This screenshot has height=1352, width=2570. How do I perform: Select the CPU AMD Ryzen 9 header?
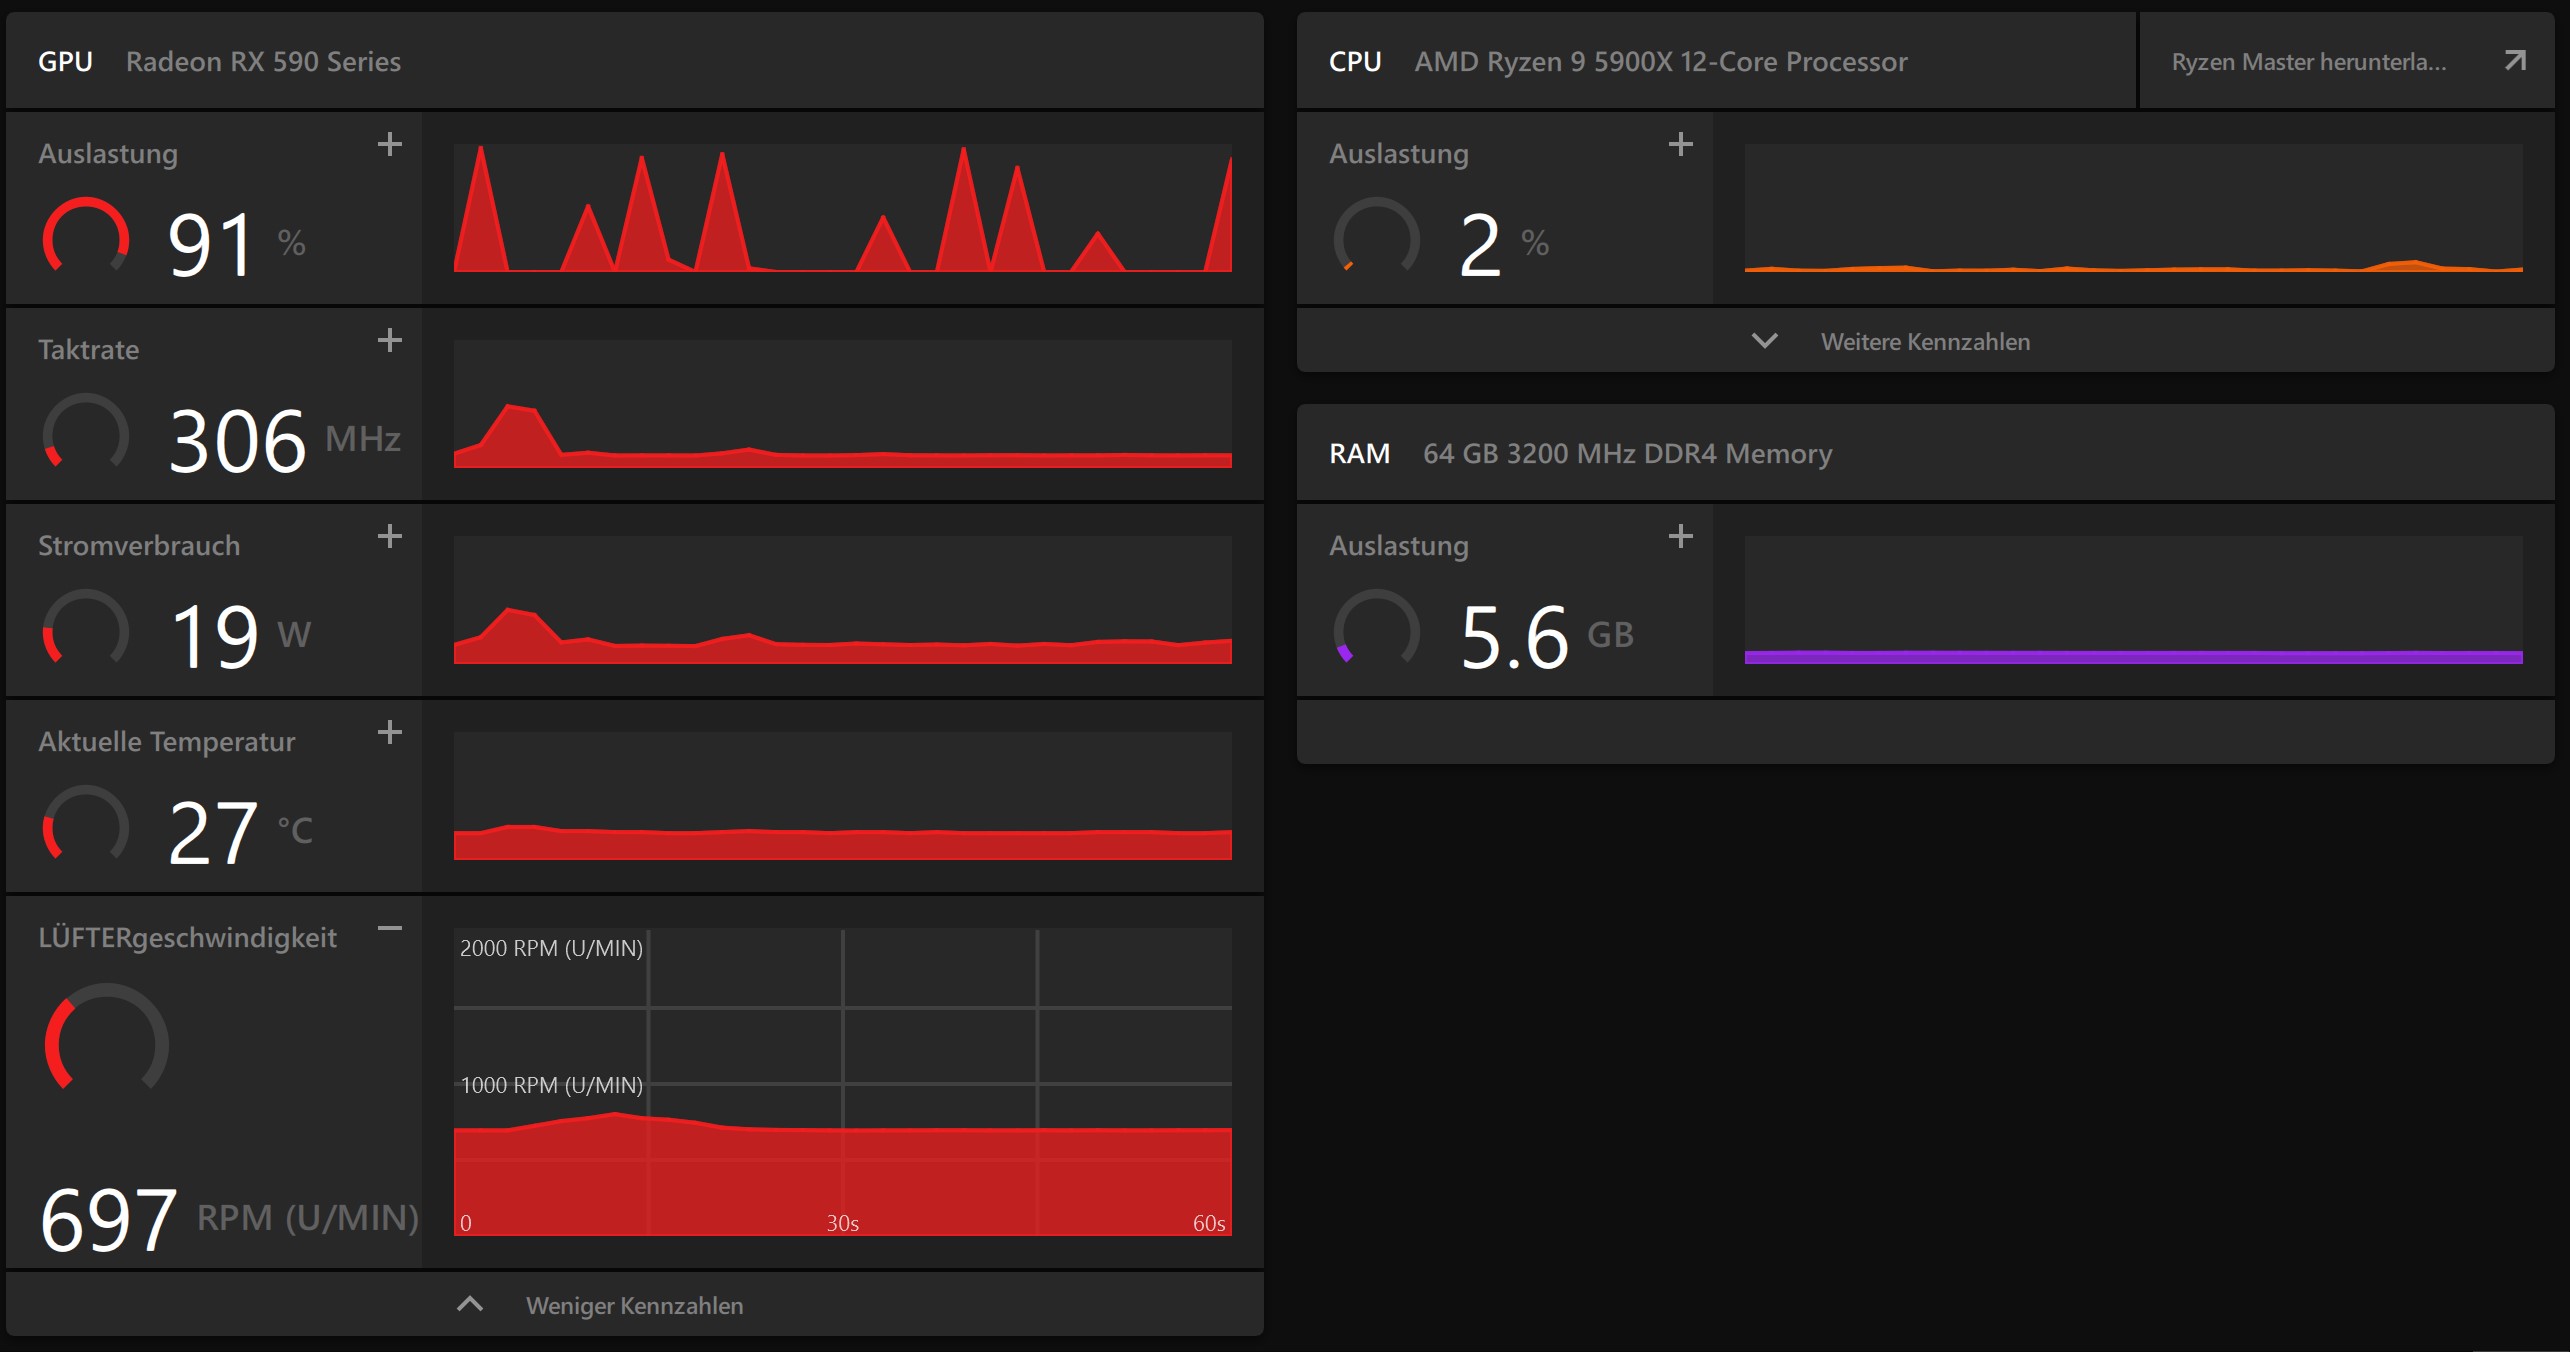1660,62
